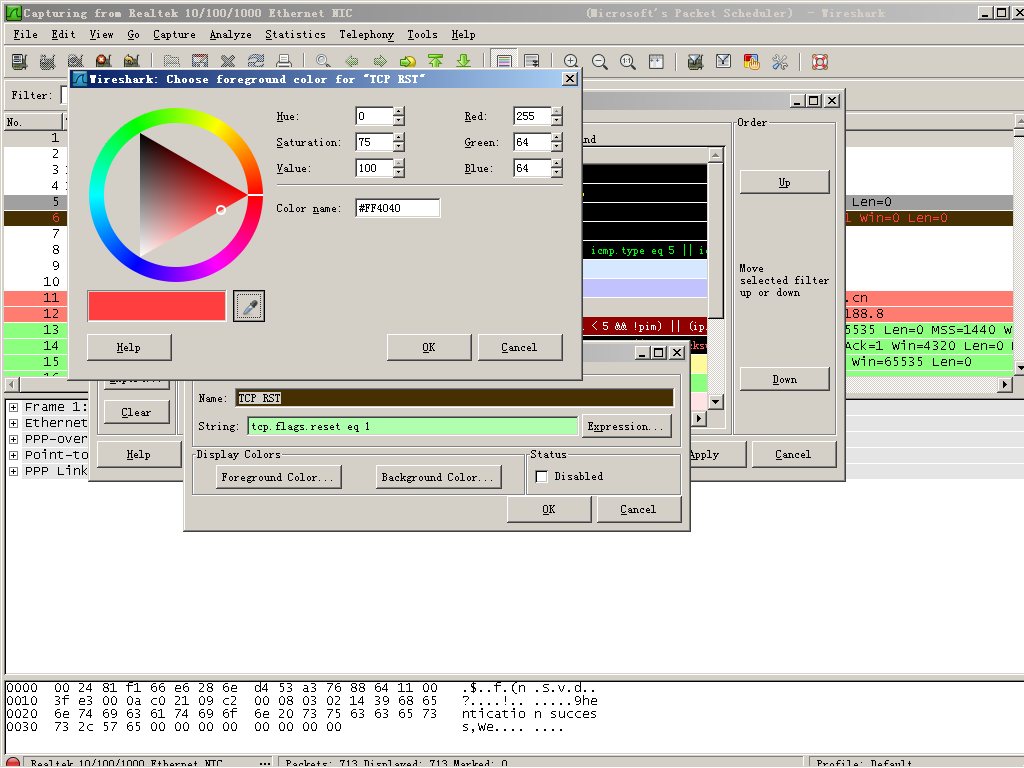Open the Edit menu
The height and width of the screenshot is (768, 1024).
point(63,35)
